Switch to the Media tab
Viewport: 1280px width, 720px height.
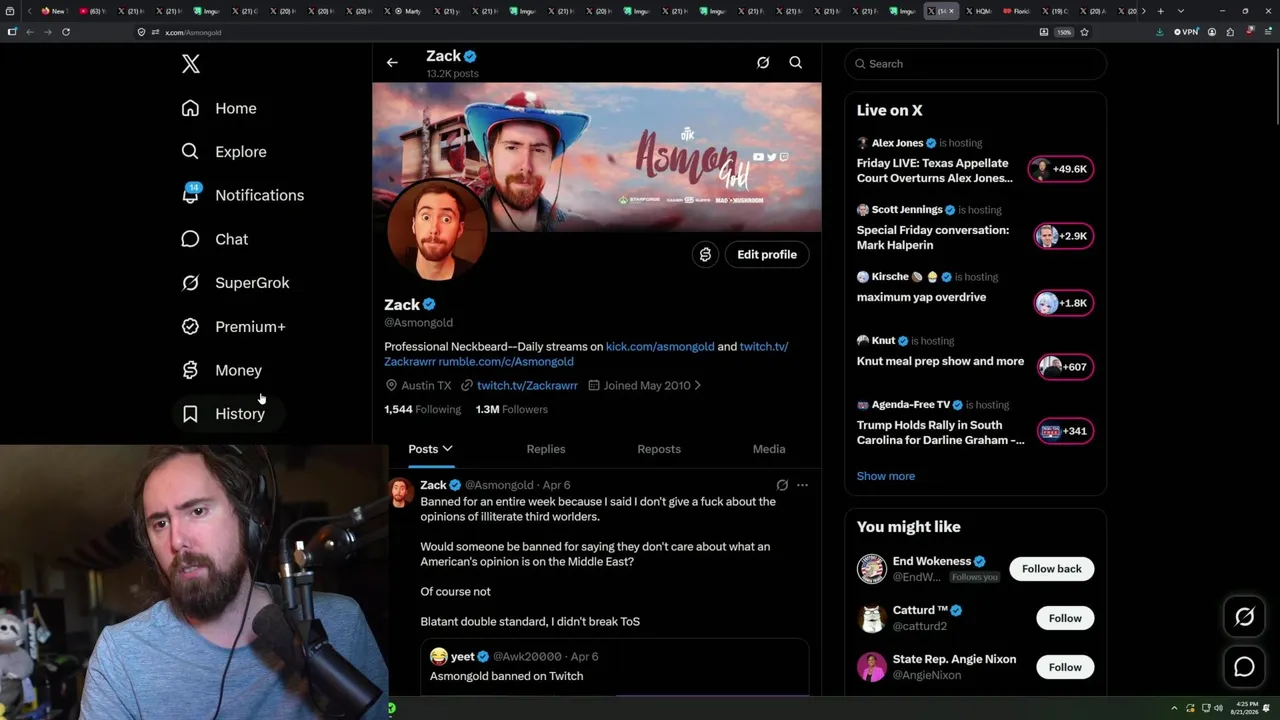click(769, 449)
